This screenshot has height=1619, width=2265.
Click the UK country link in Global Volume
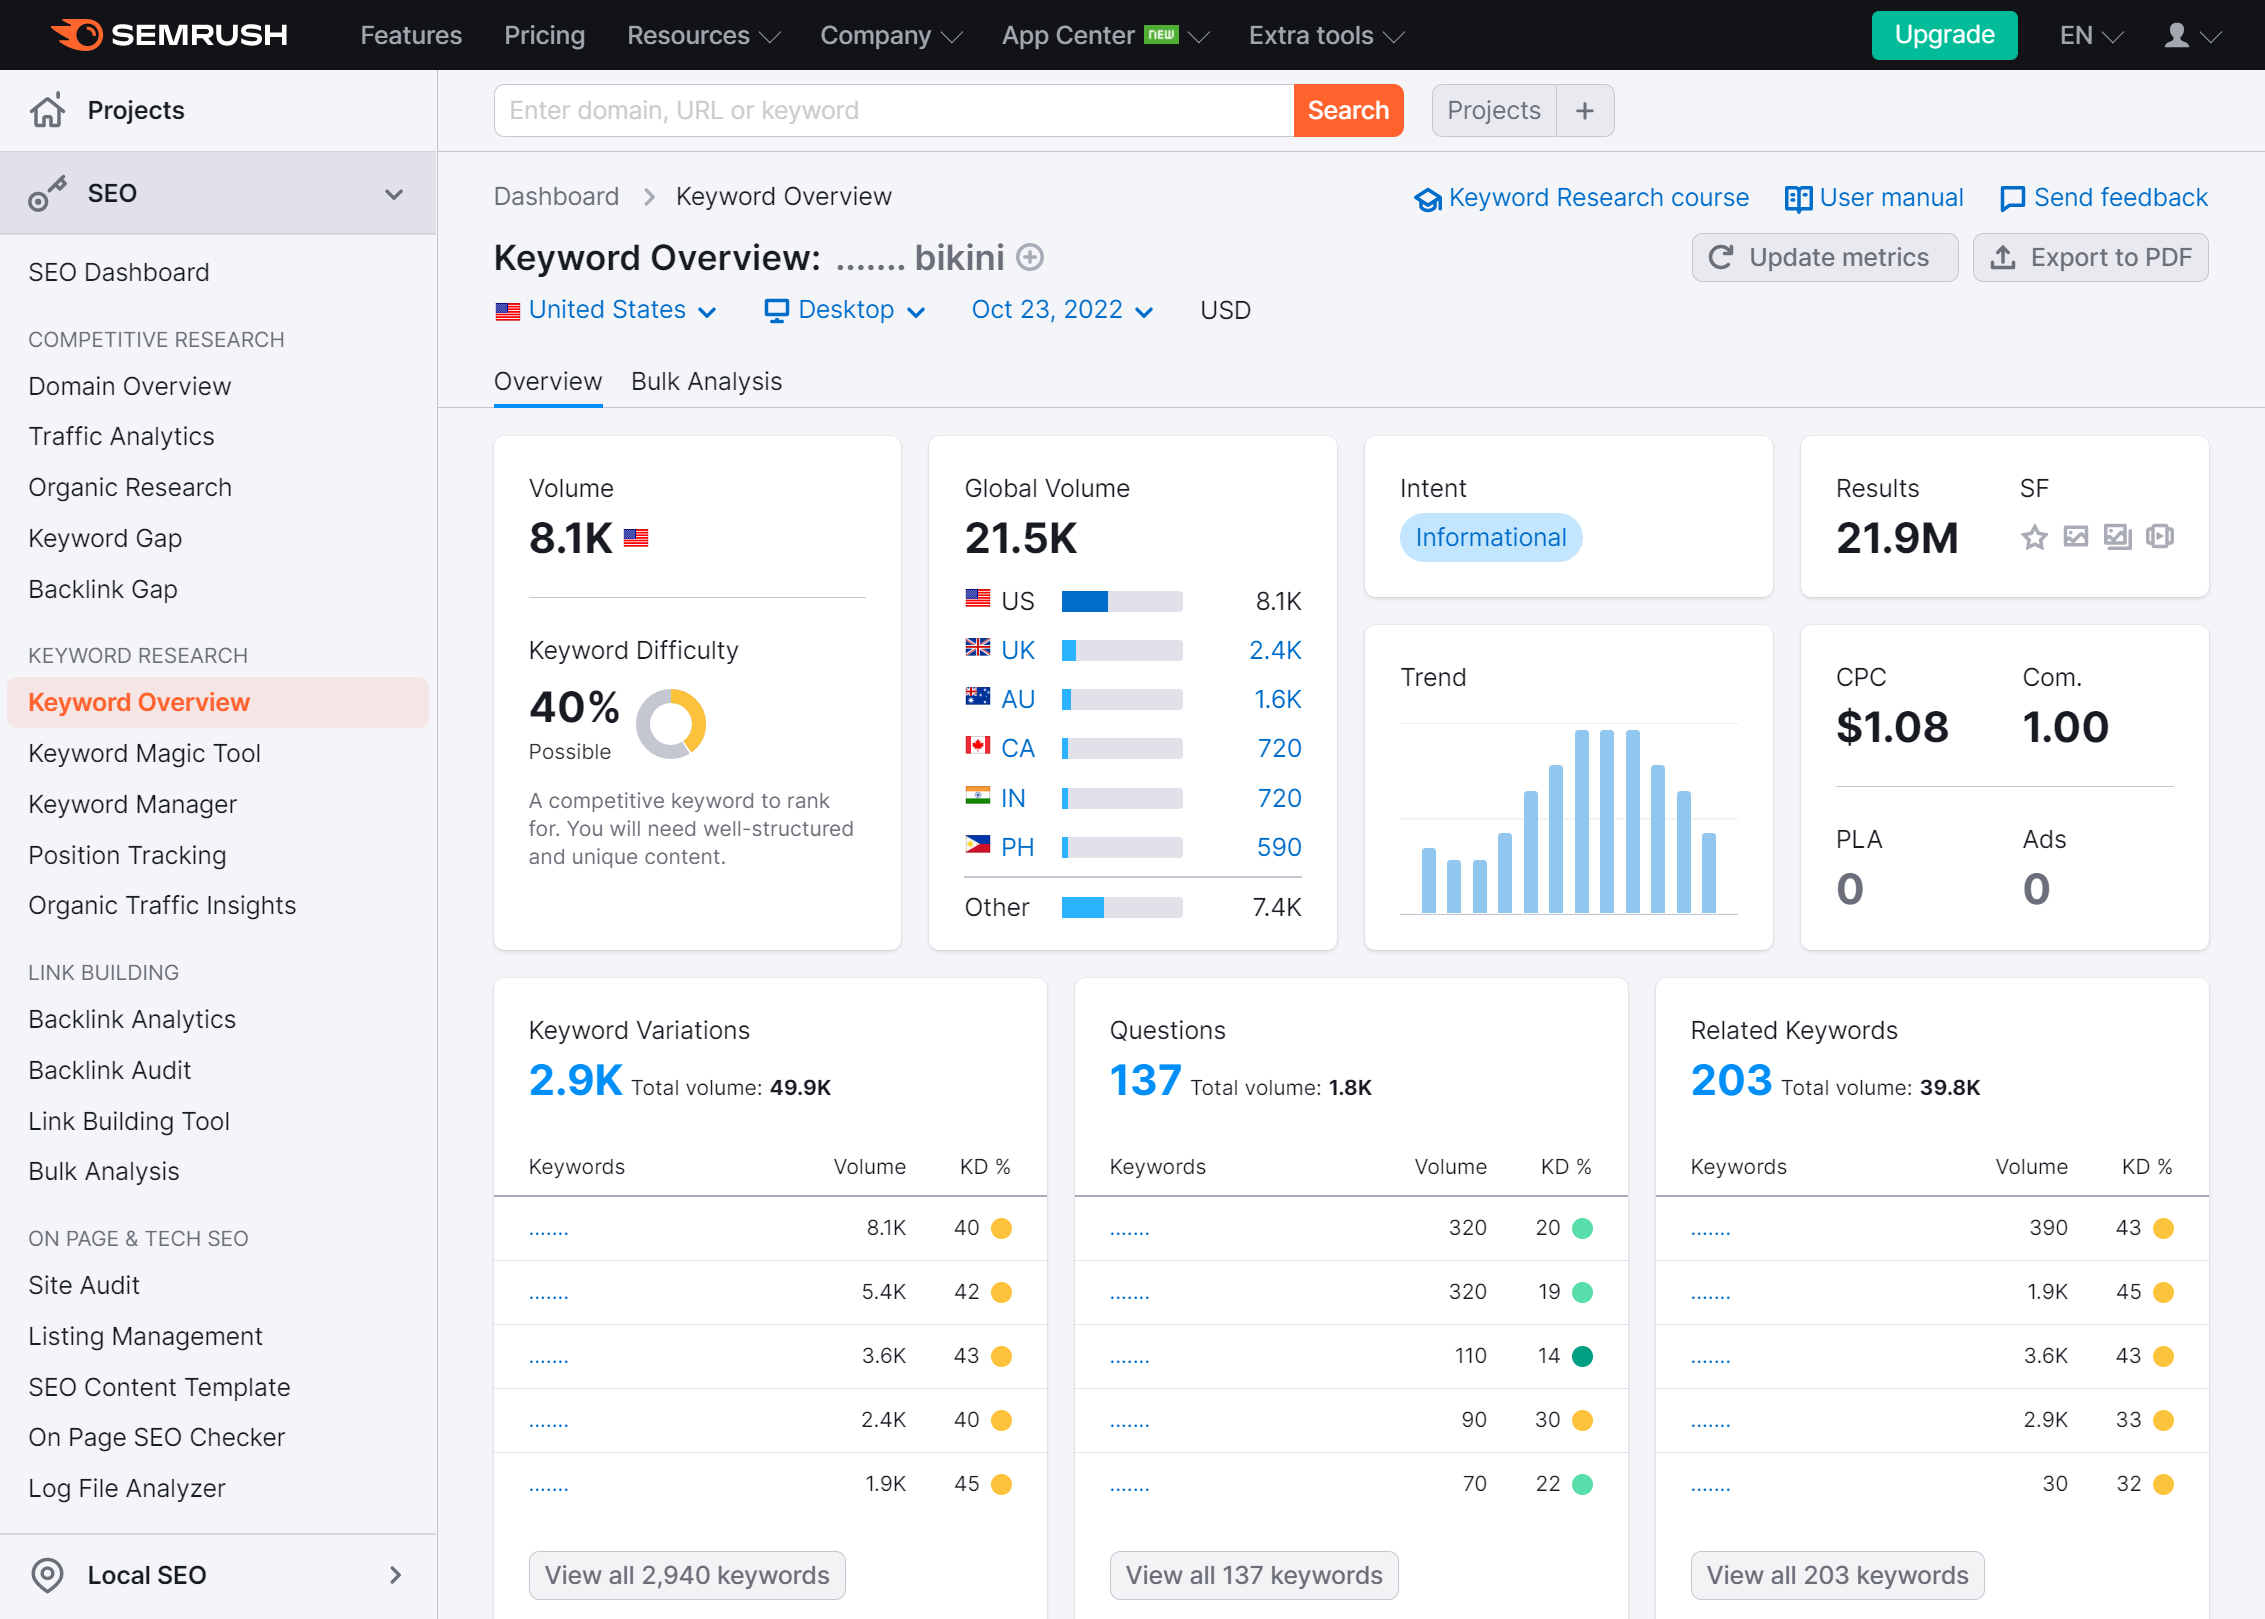pos(1018,650)
